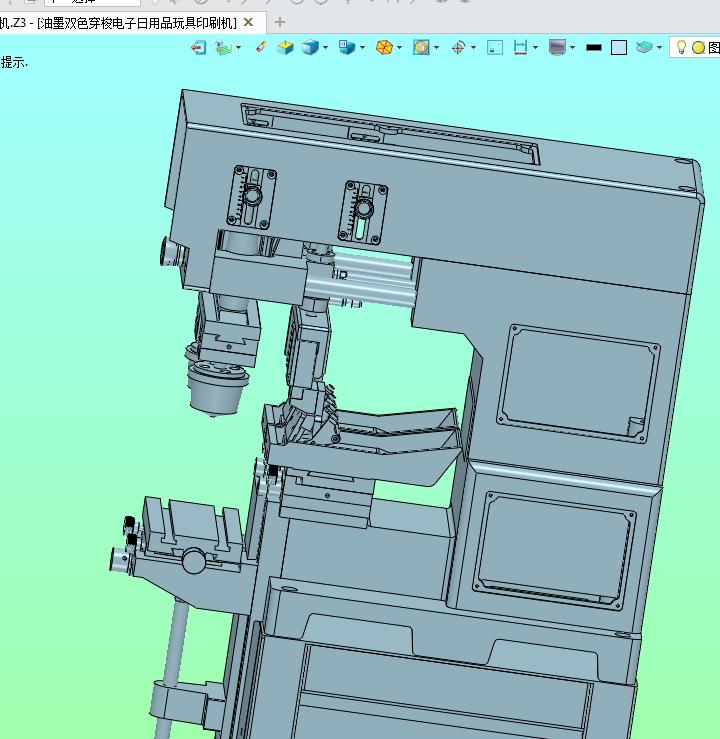Open the framed box icon's dropdown arrow
The height and width of the screenshot is (739, 720).
tap(436, 48)
